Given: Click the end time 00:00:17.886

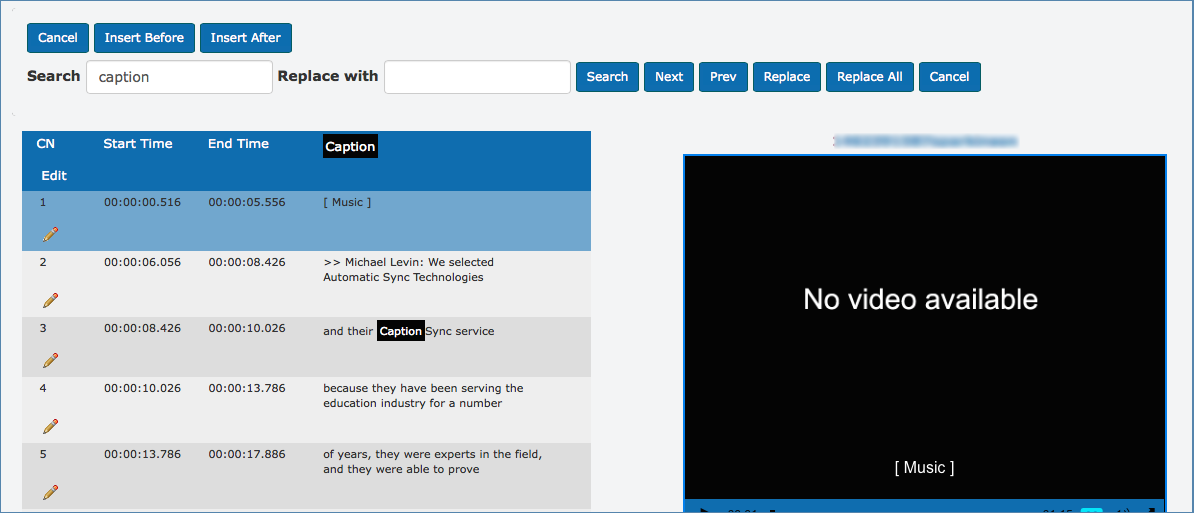Looking at the screenshot, I should (x=247, y=454).
